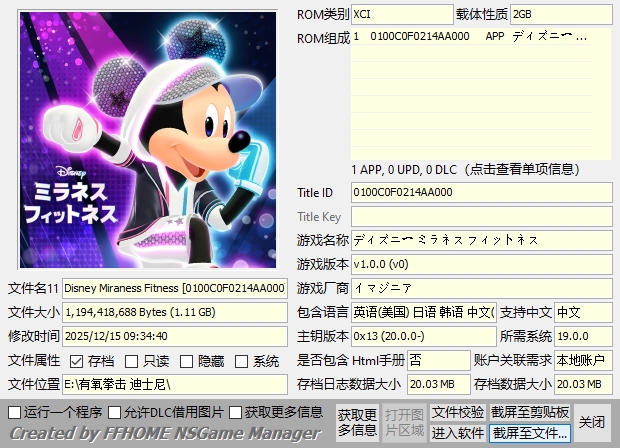This screenshot has width=620, height=448.
Task: Toggle the 只读 read-only checkbox
Action: (x=131, y=361)
